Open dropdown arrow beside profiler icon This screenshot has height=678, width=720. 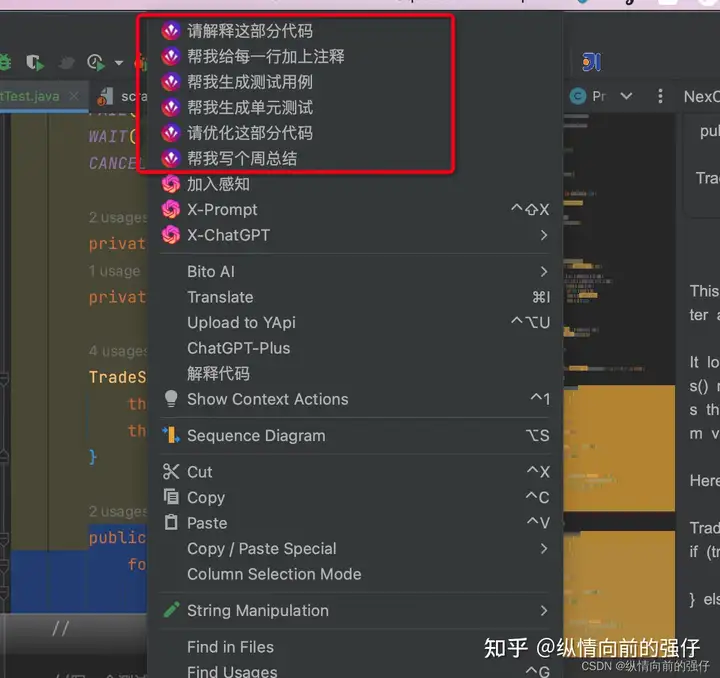click(119, 63)
